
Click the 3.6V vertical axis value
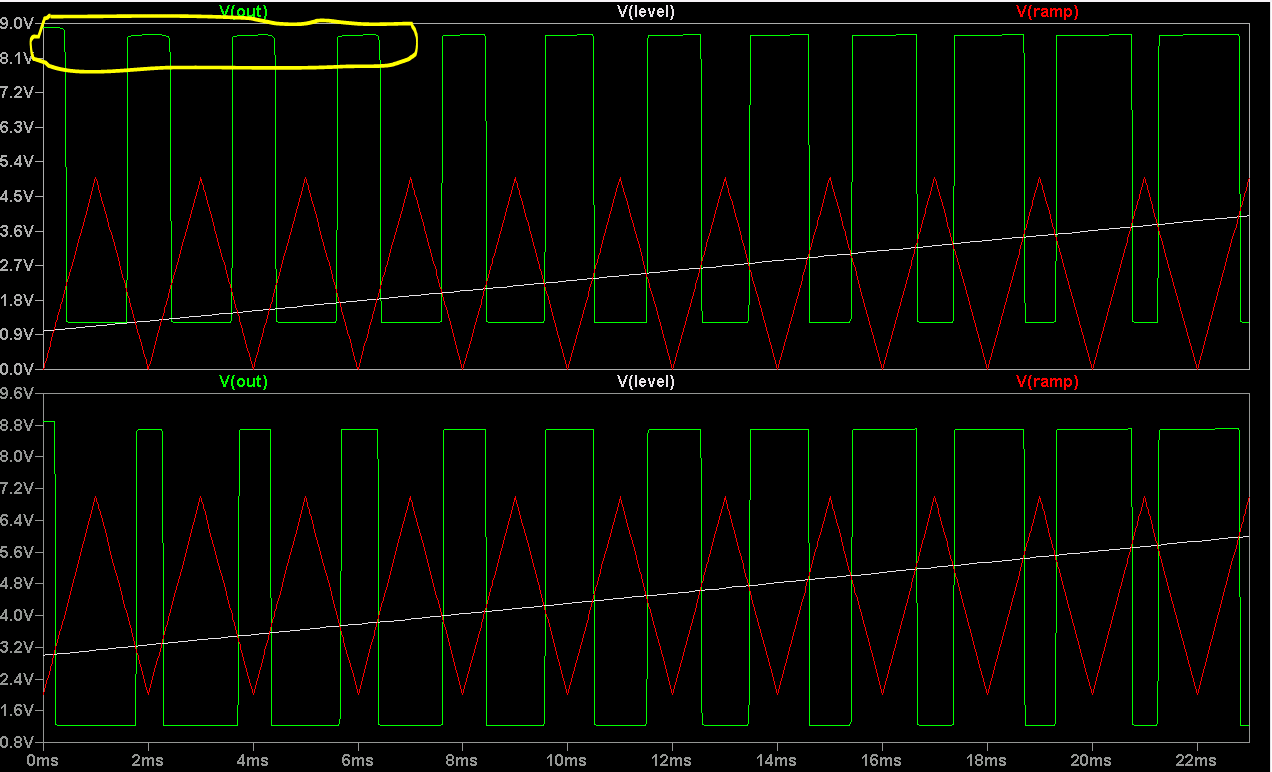click(x=17, y=231)
